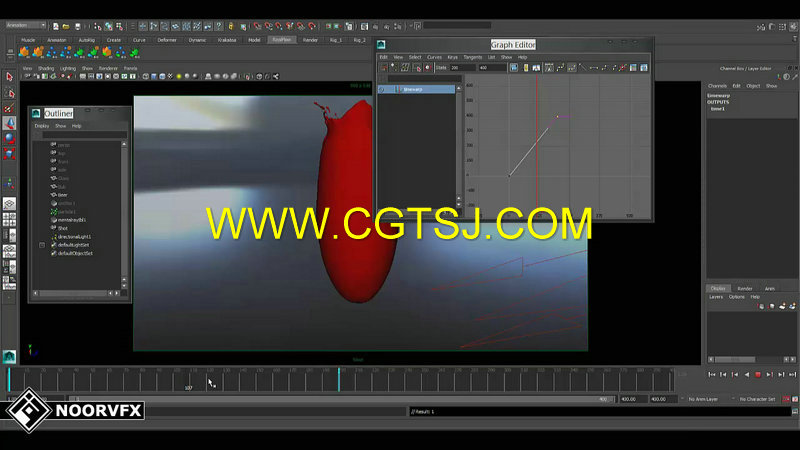Toggle the pin circle beside timewarp in Graph Editor
This screenshot has height=450, width=800.
click(x=381, y=89)
